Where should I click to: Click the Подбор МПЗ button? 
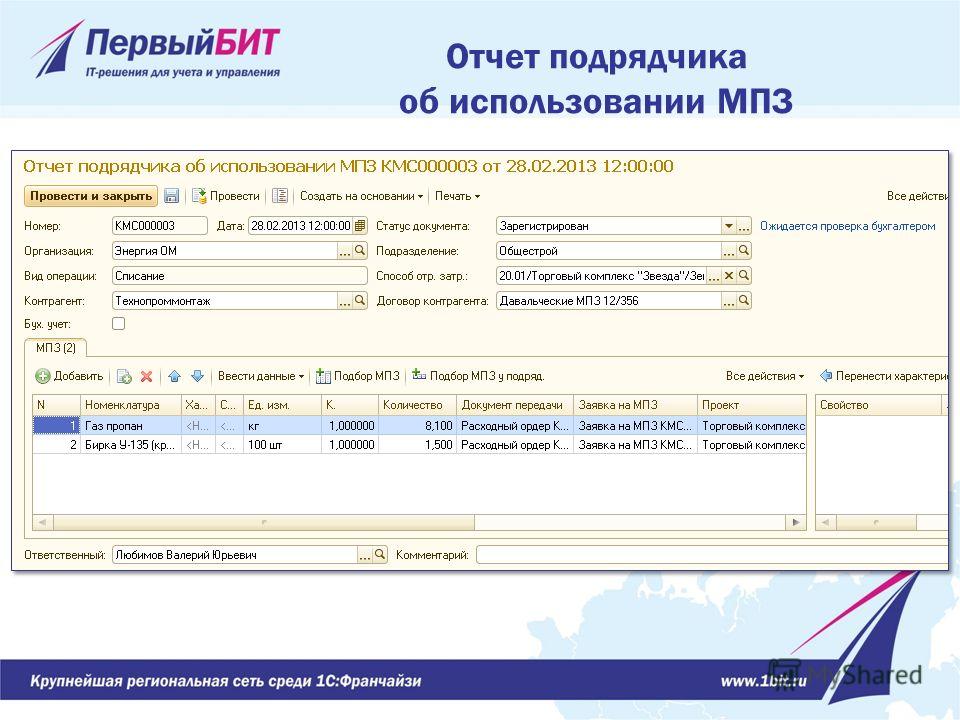click(358, 376)
